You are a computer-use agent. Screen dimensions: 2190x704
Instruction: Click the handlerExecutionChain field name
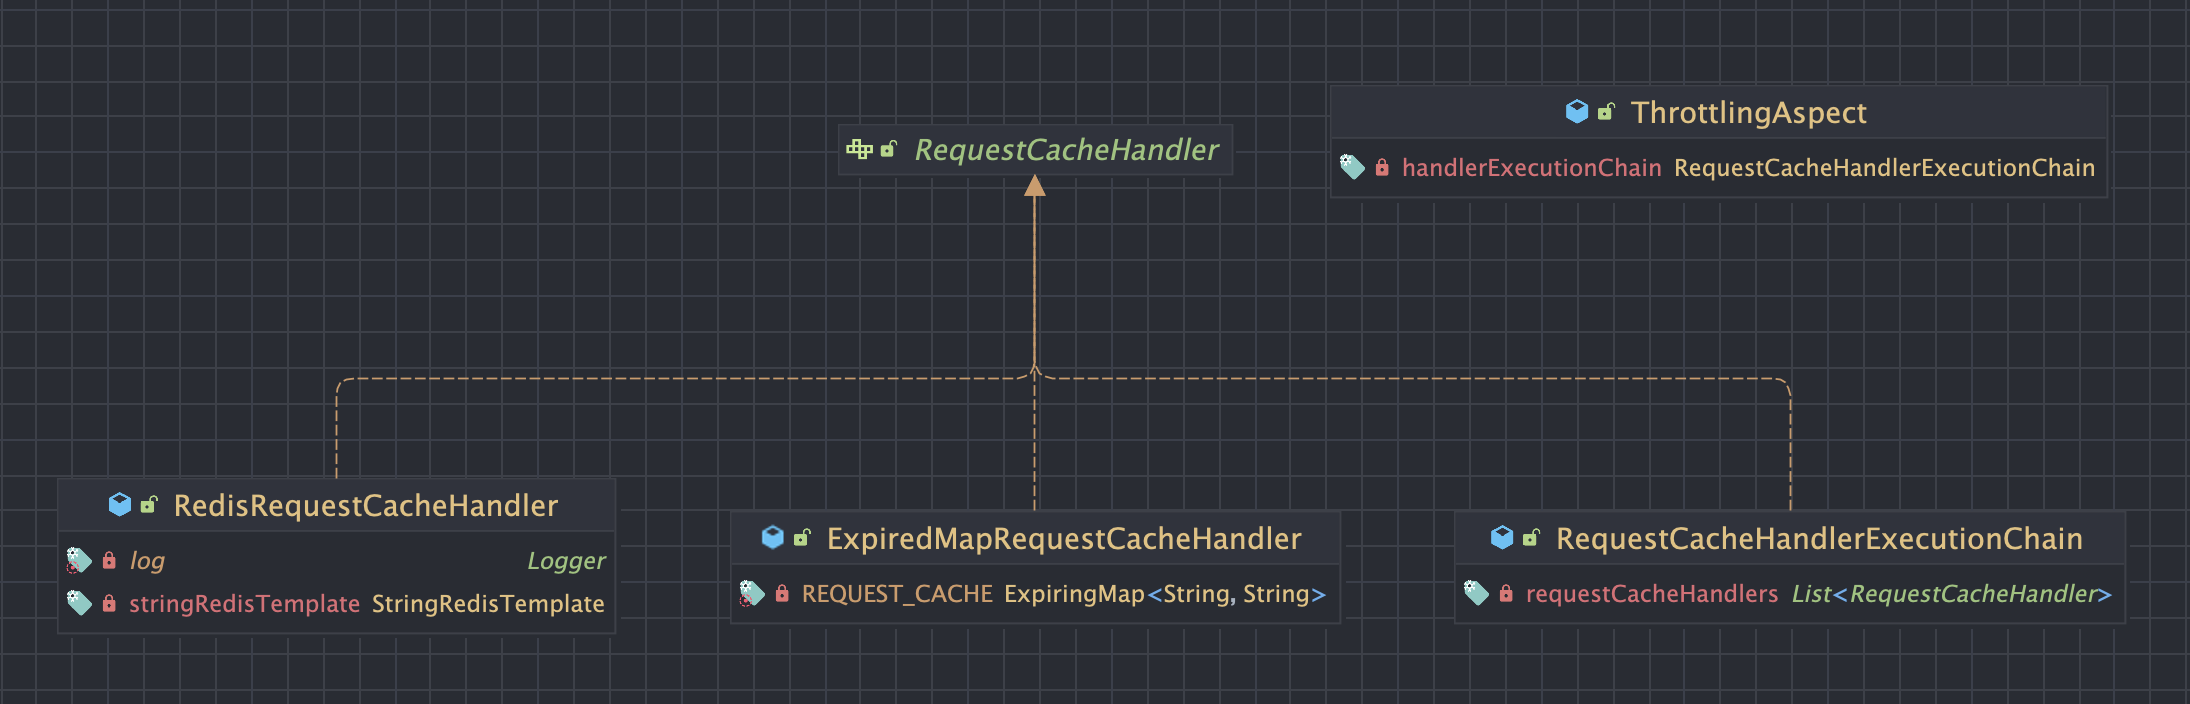[1531, 168]
